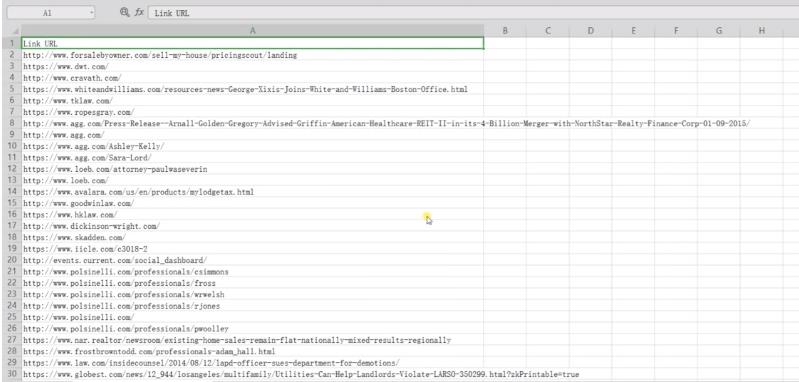The image size is (799, 382).
Task: Select the skadden.com URL cell
Action: [252, 237]
